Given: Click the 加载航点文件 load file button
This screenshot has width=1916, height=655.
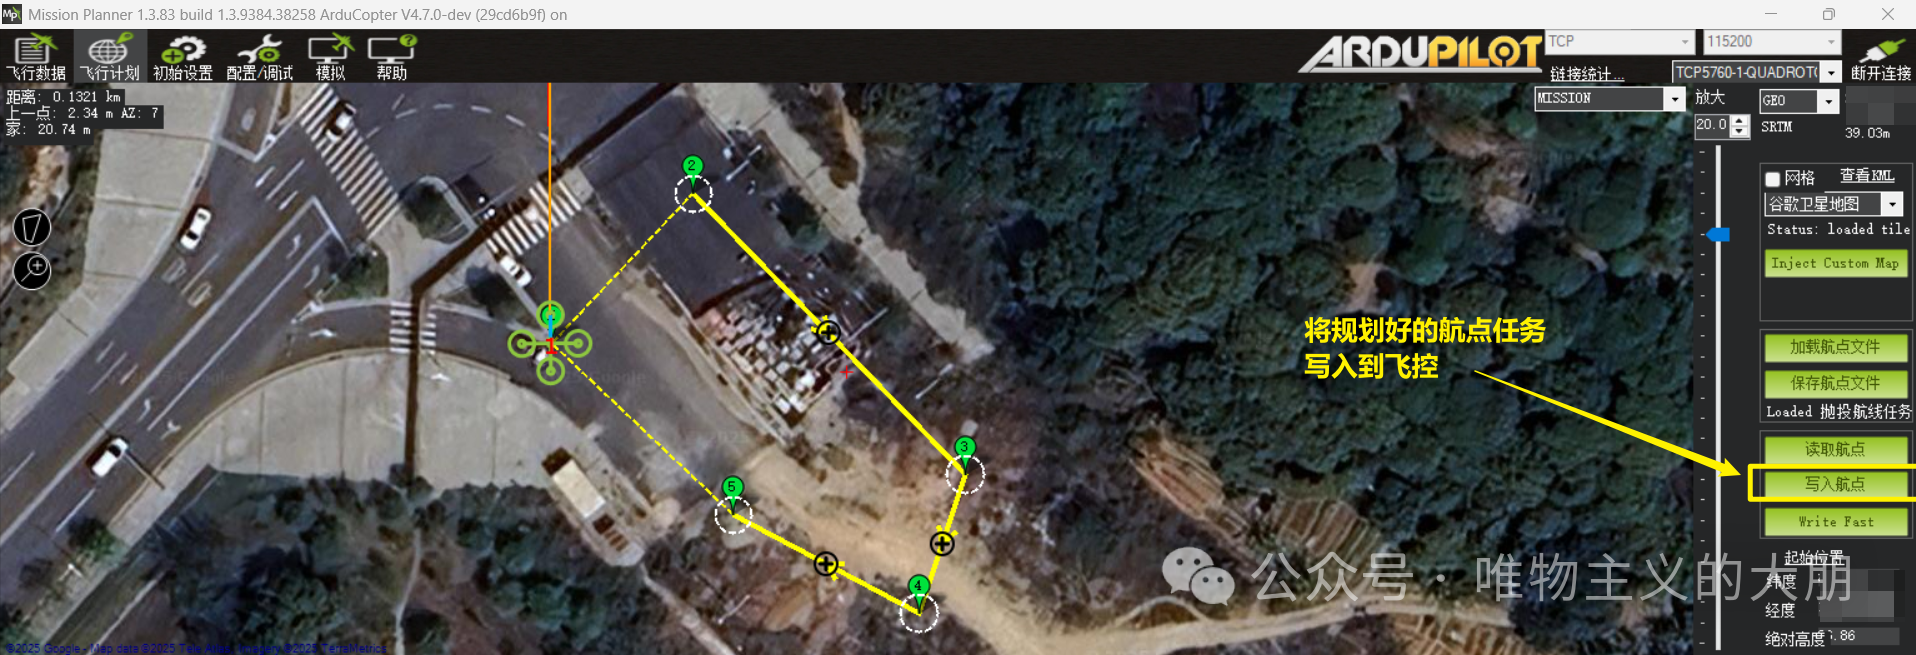Looking at the screenshot, I should [x=1835, y=347].
